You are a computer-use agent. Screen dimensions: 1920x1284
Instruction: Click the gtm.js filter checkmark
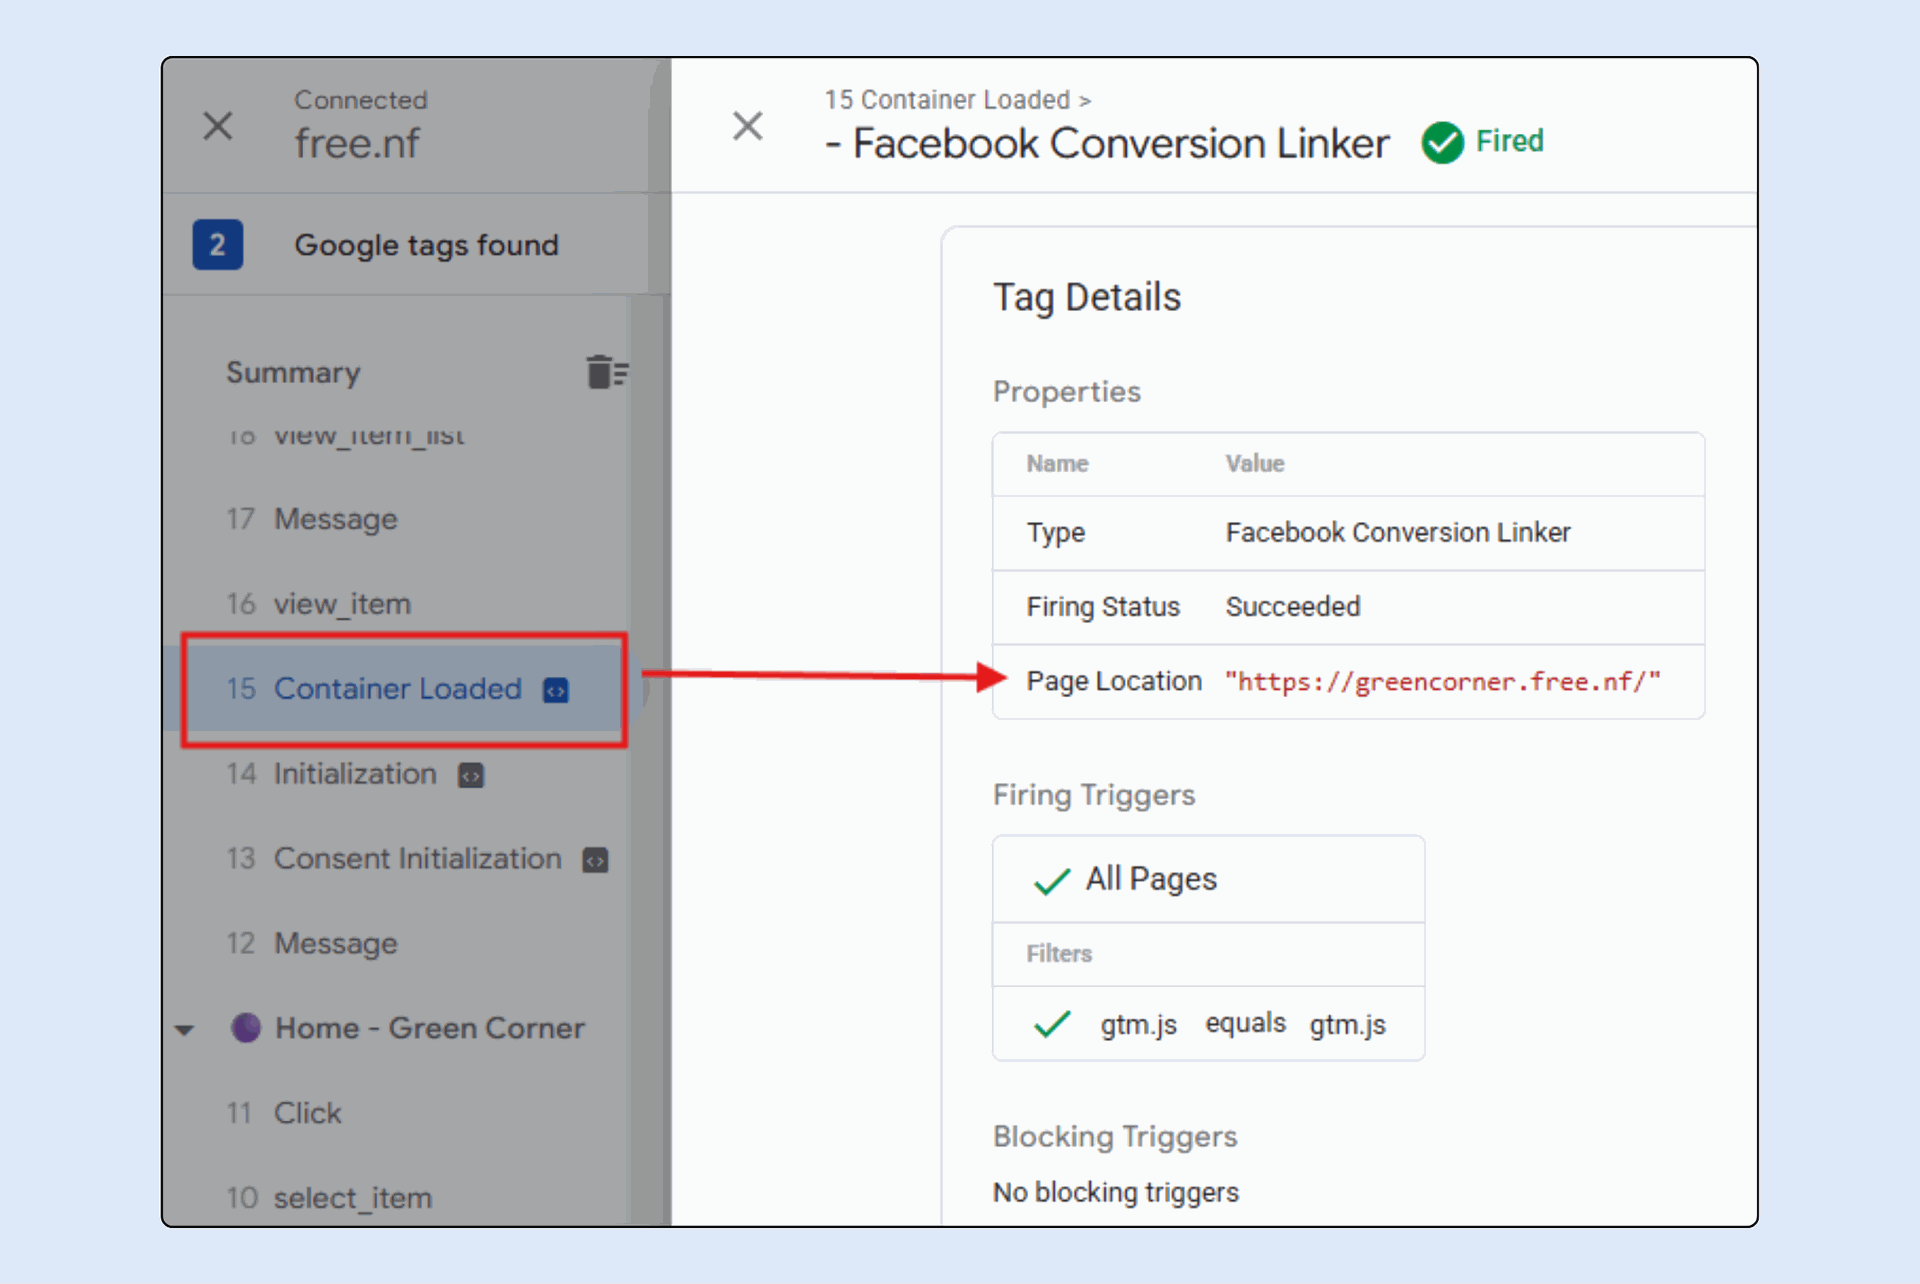[x=1051, y=1024]
